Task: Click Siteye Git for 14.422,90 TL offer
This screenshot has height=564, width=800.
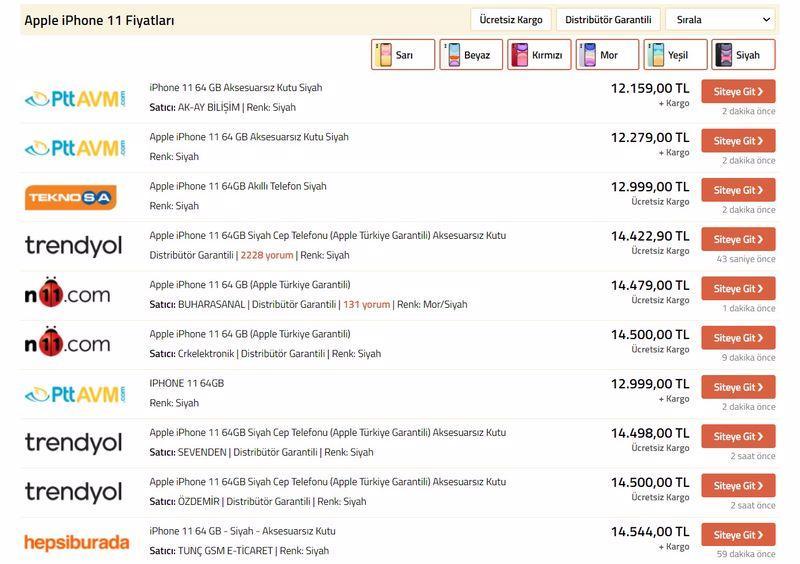Action: click(738, 239)
